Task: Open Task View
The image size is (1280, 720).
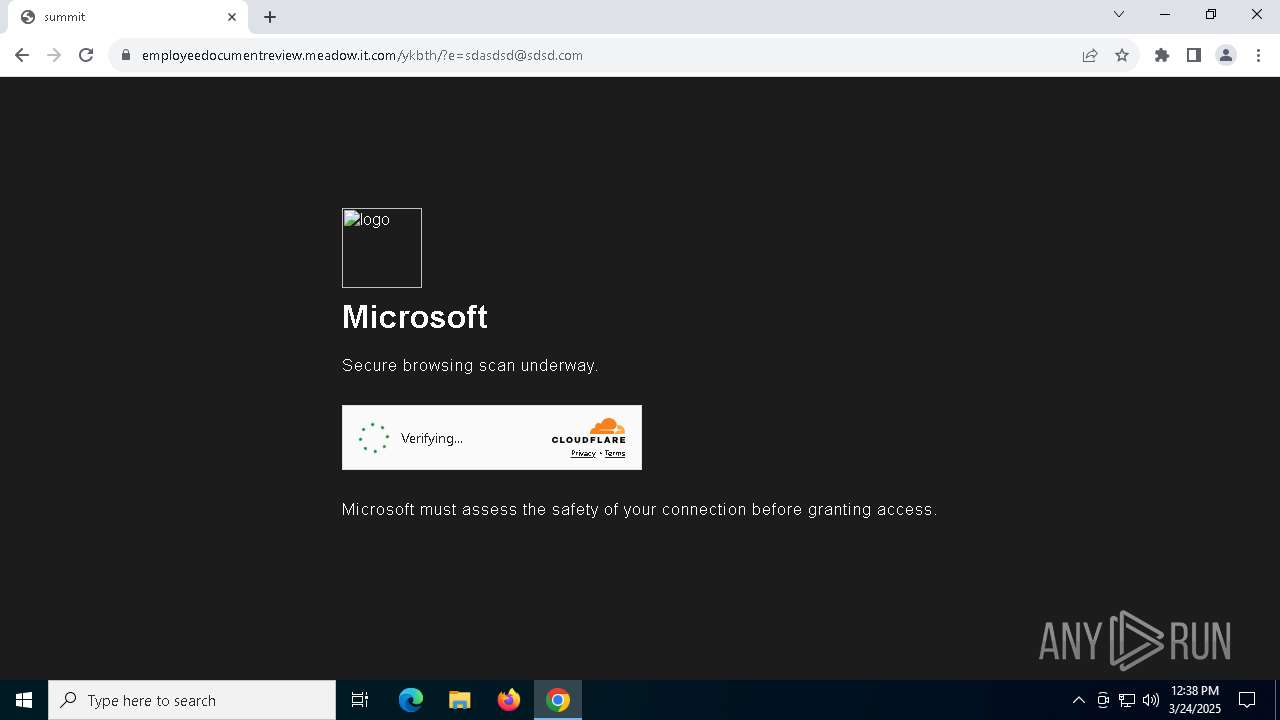Action: [360, 700]
